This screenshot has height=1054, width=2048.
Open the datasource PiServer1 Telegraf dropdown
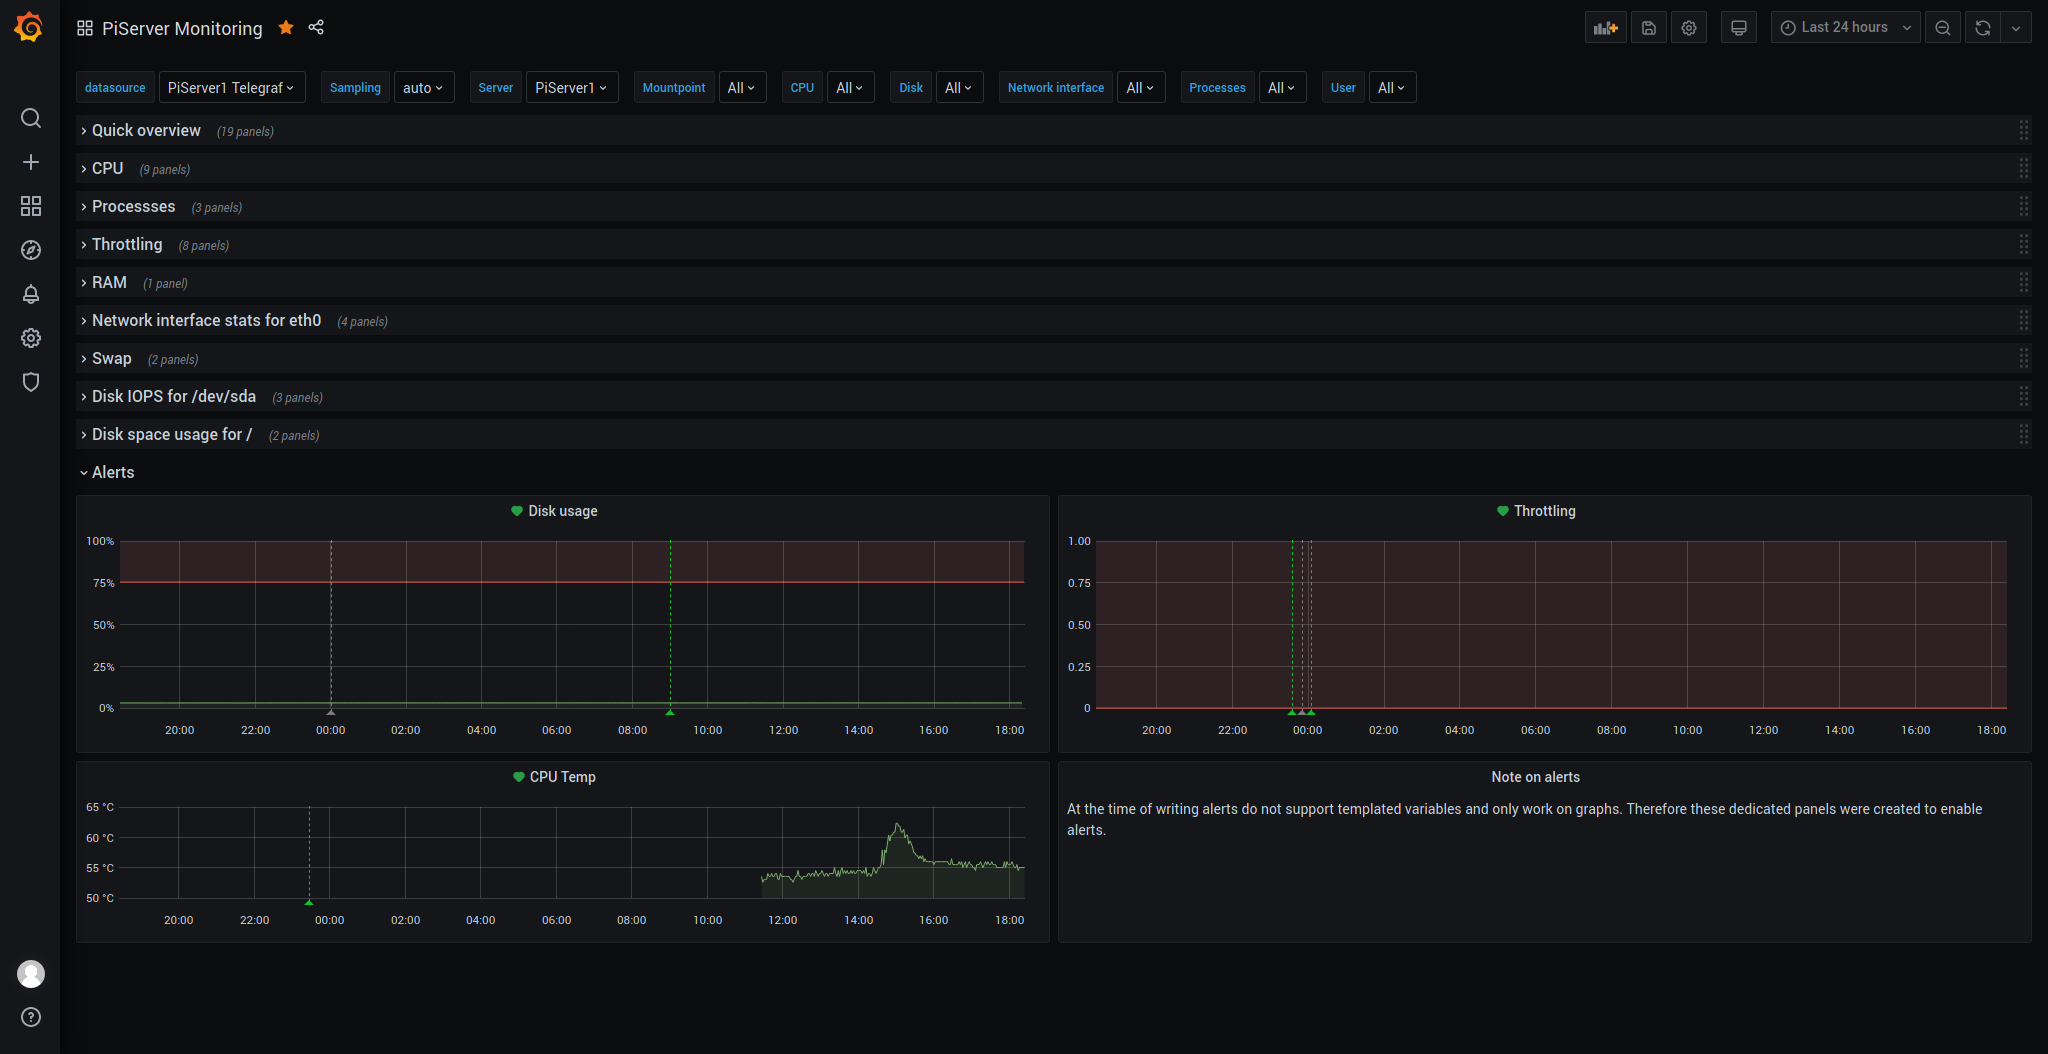click(x=231, y=88)
